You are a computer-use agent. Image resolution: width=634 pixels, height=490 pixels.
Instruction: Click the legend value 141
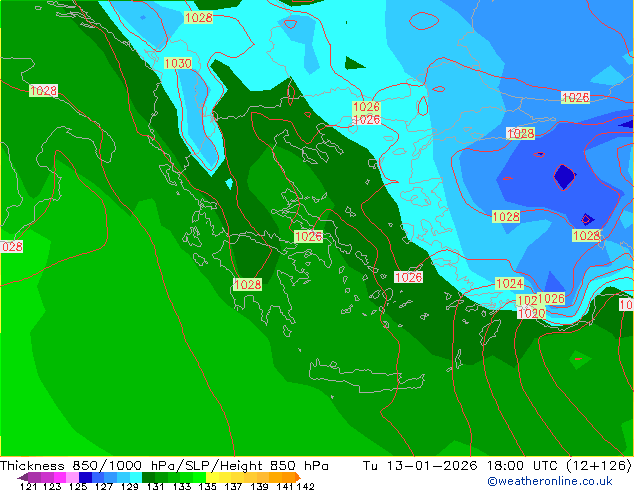[x=285, y=486]
